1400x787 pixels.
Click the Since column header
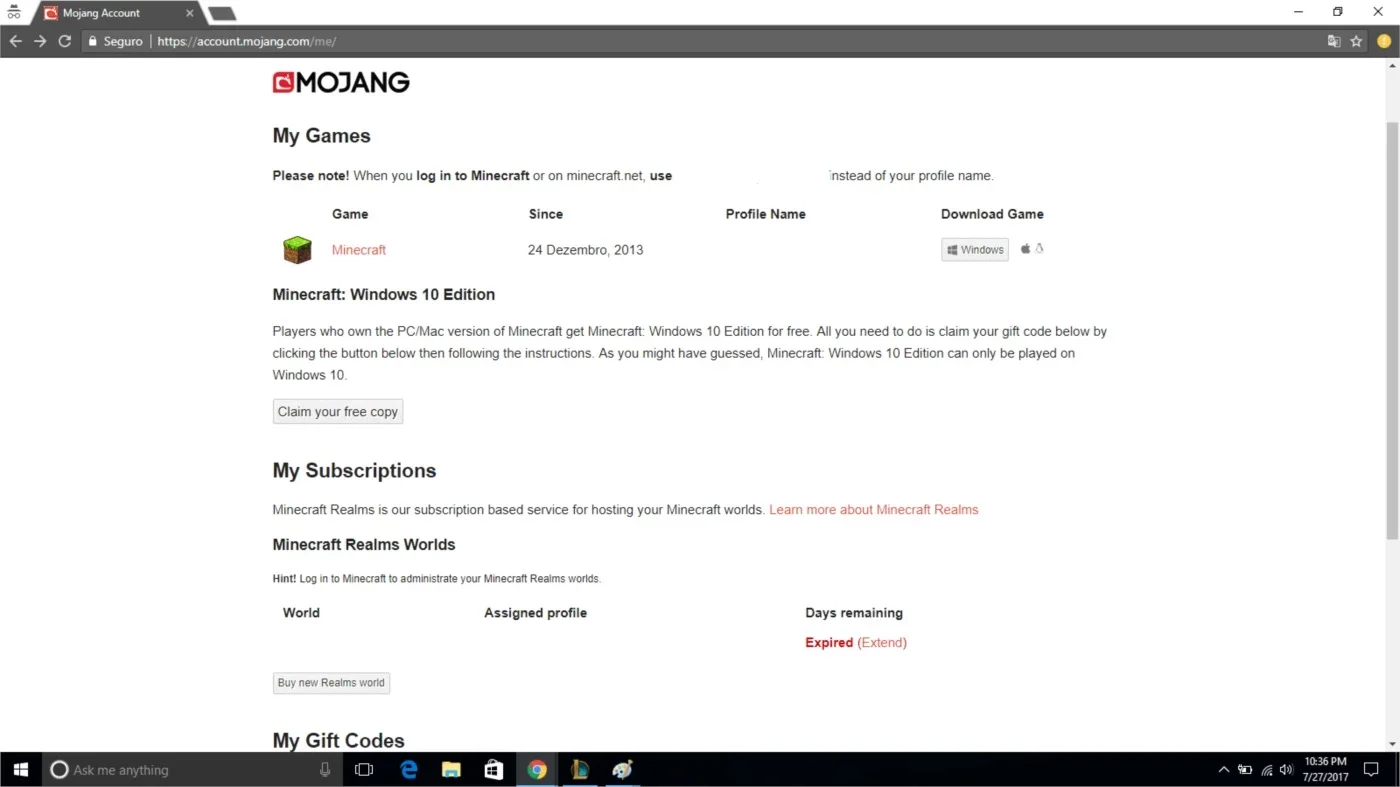point(546,214)
